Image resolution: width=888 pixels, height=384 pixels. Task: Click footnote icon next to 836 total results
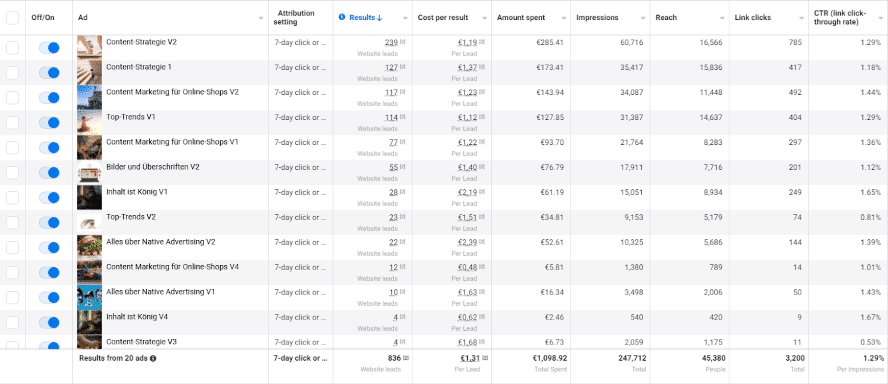point(406,359)
